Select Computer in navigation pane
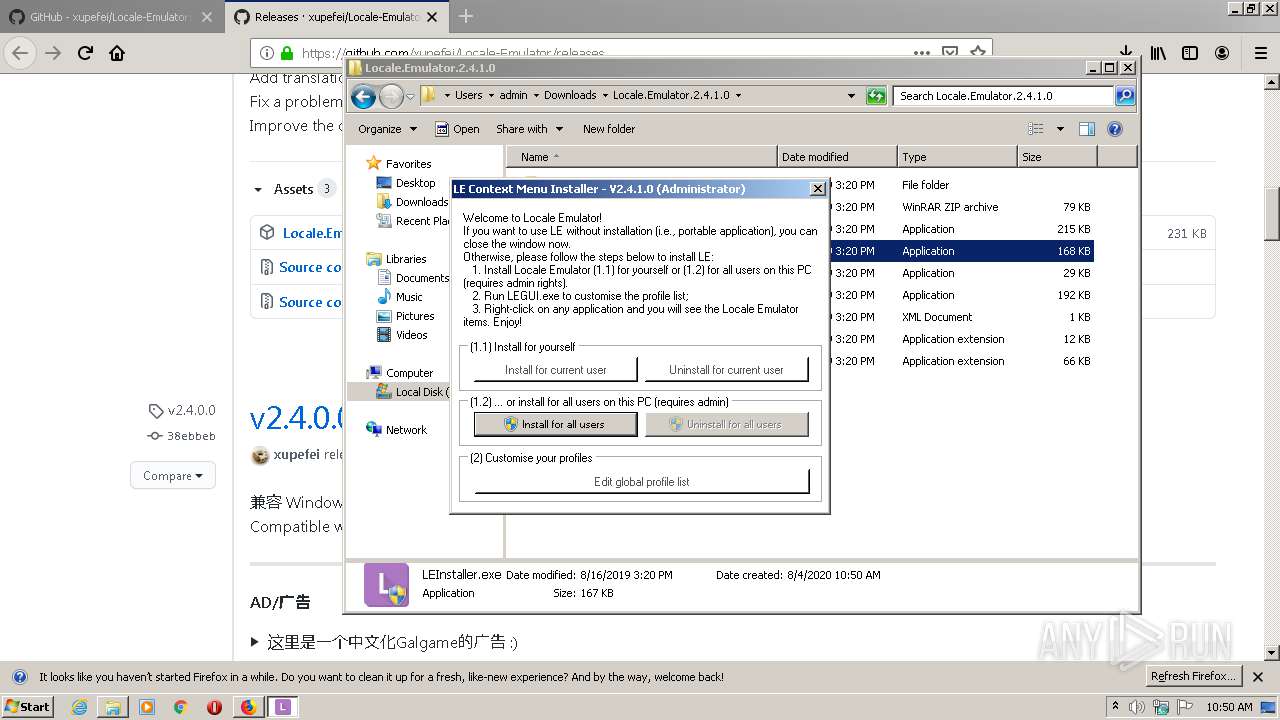1280x720 pixels. tap(400, 373)
